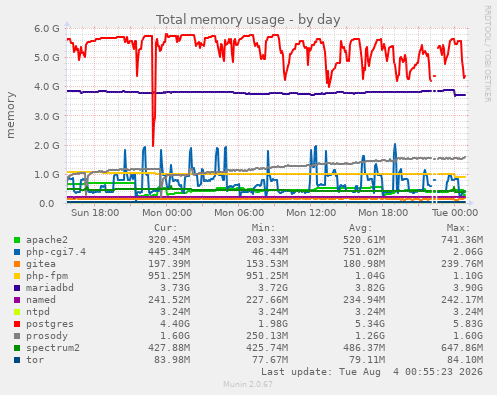Click the '5.0 G' y-axis label
497x395 pixels.
[47, 57]
